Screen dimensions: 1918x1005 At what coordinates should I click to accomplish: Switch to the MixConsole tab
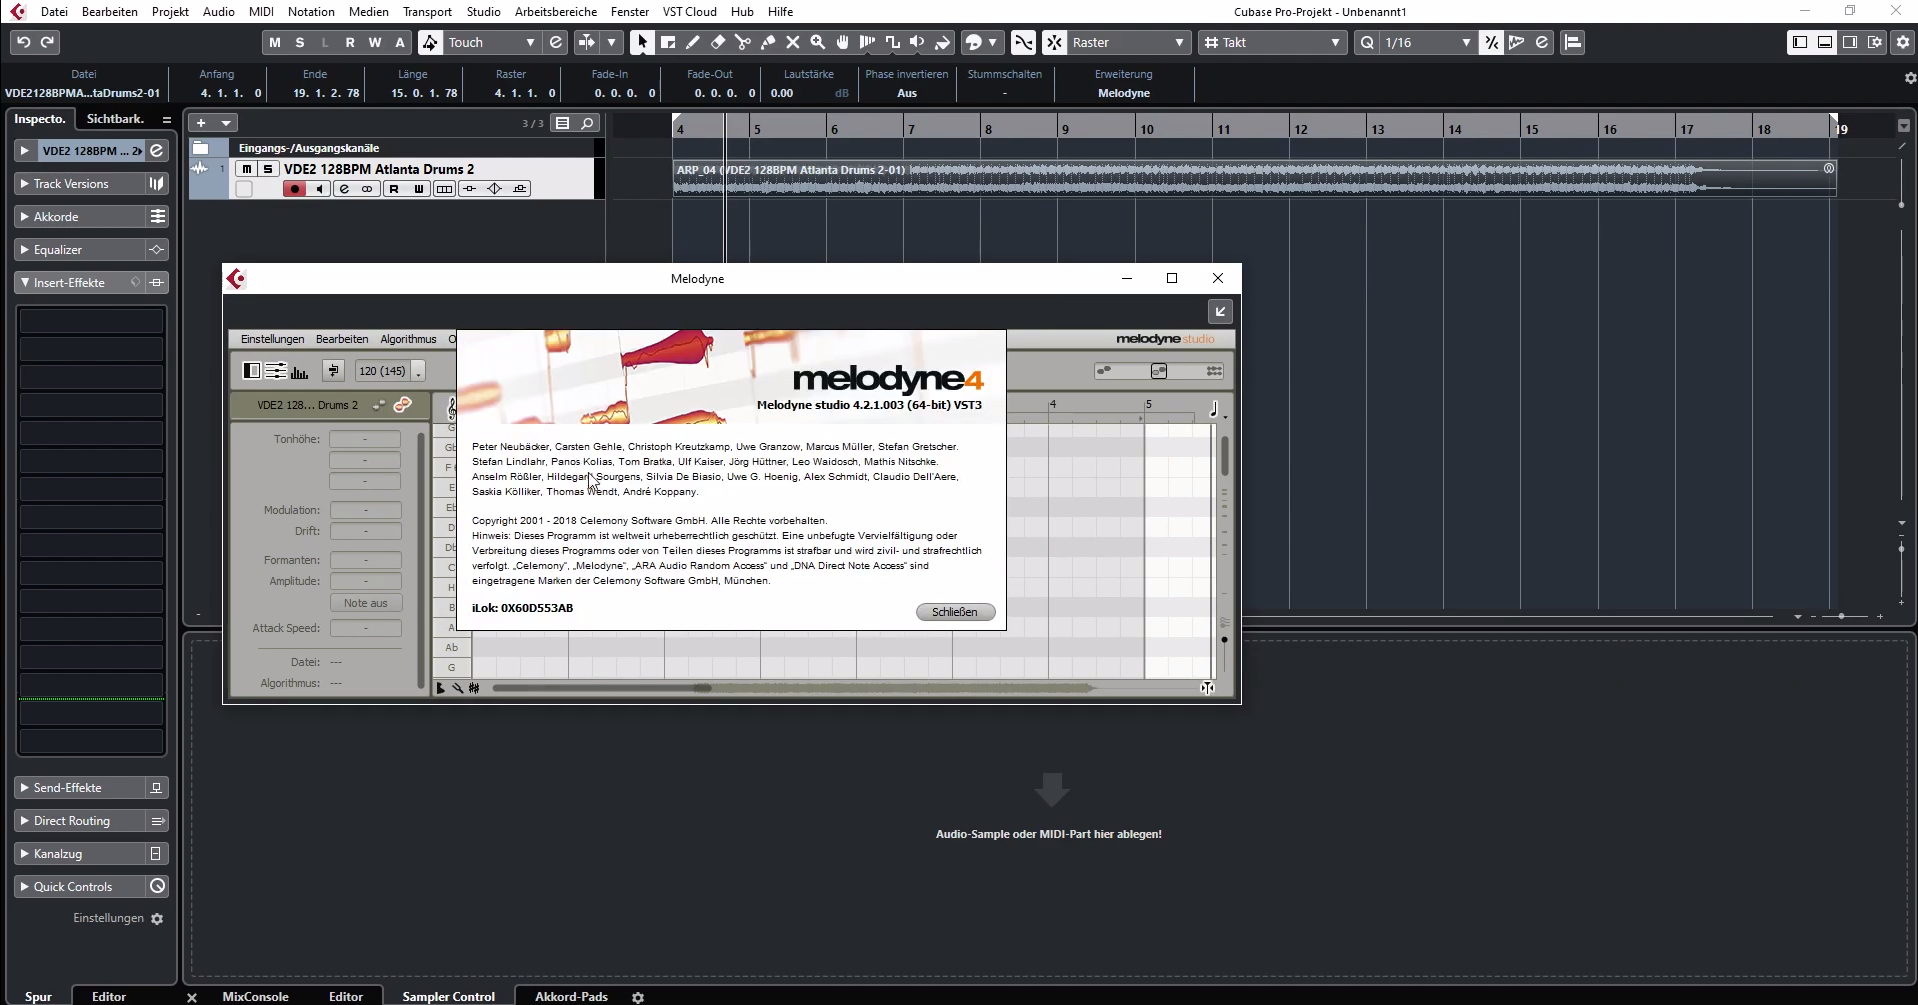click(x=255, y=996)
